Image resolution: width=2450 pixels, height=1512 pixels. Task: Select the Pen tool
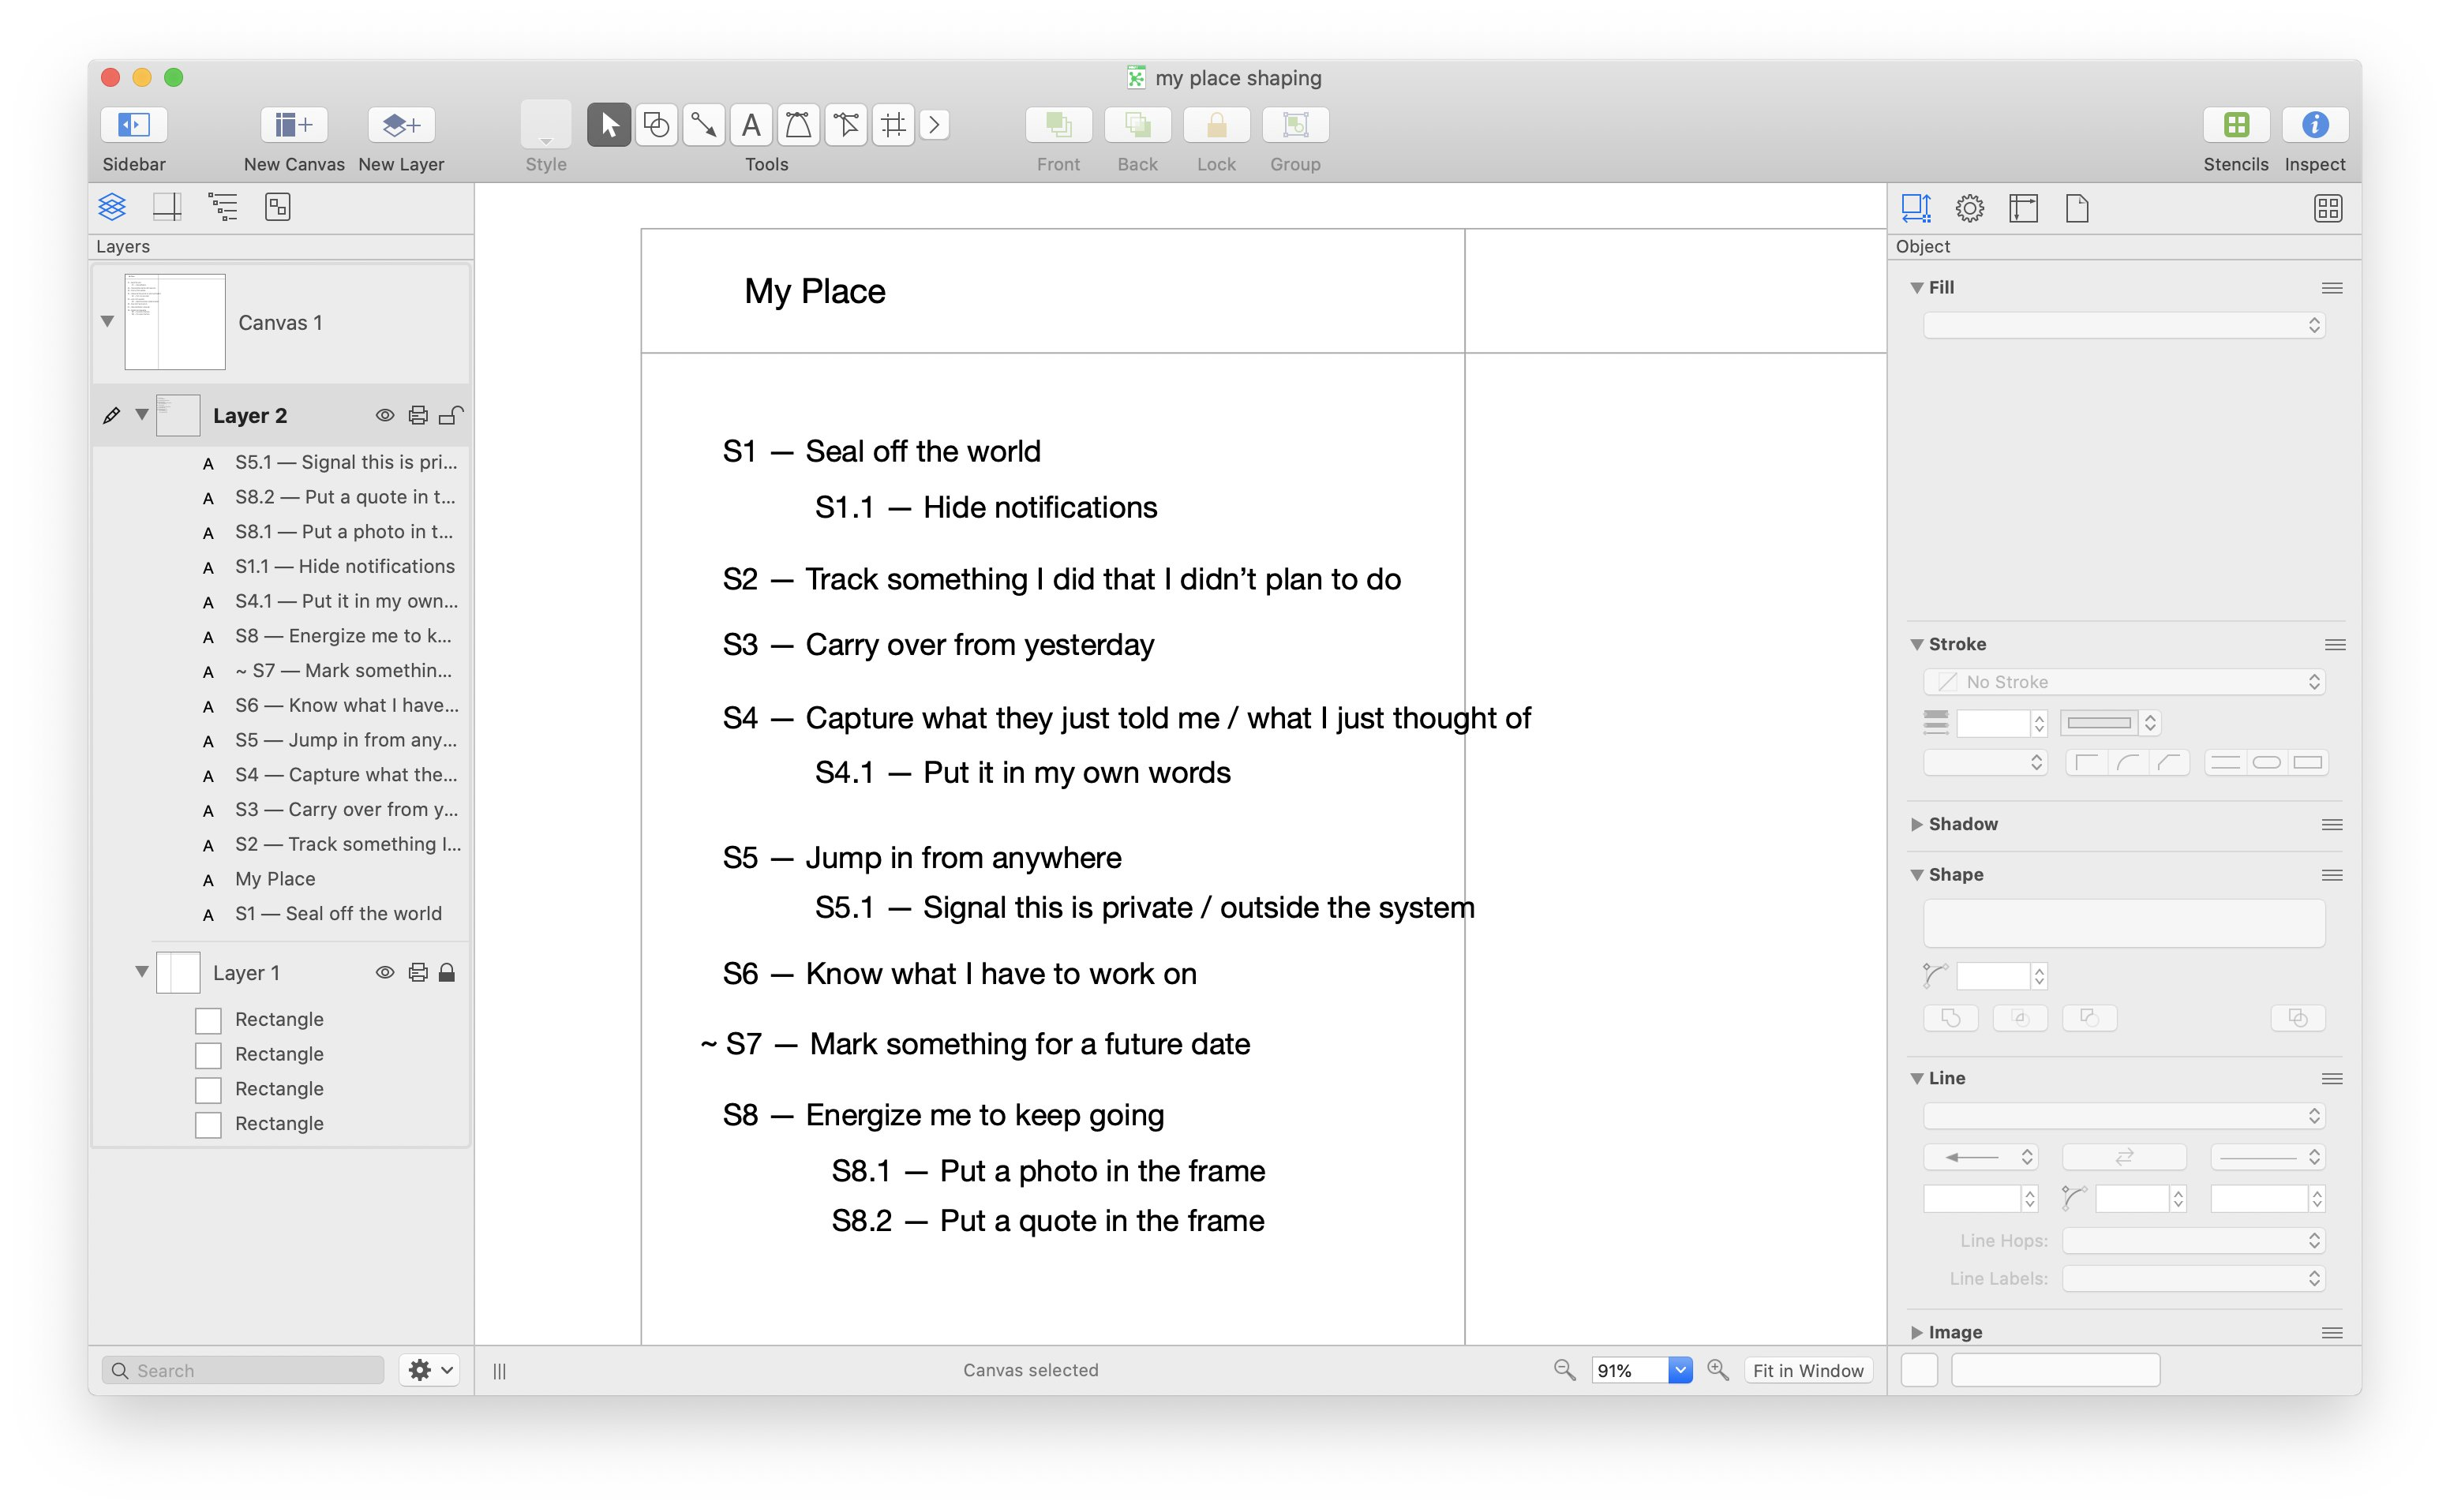798,125
